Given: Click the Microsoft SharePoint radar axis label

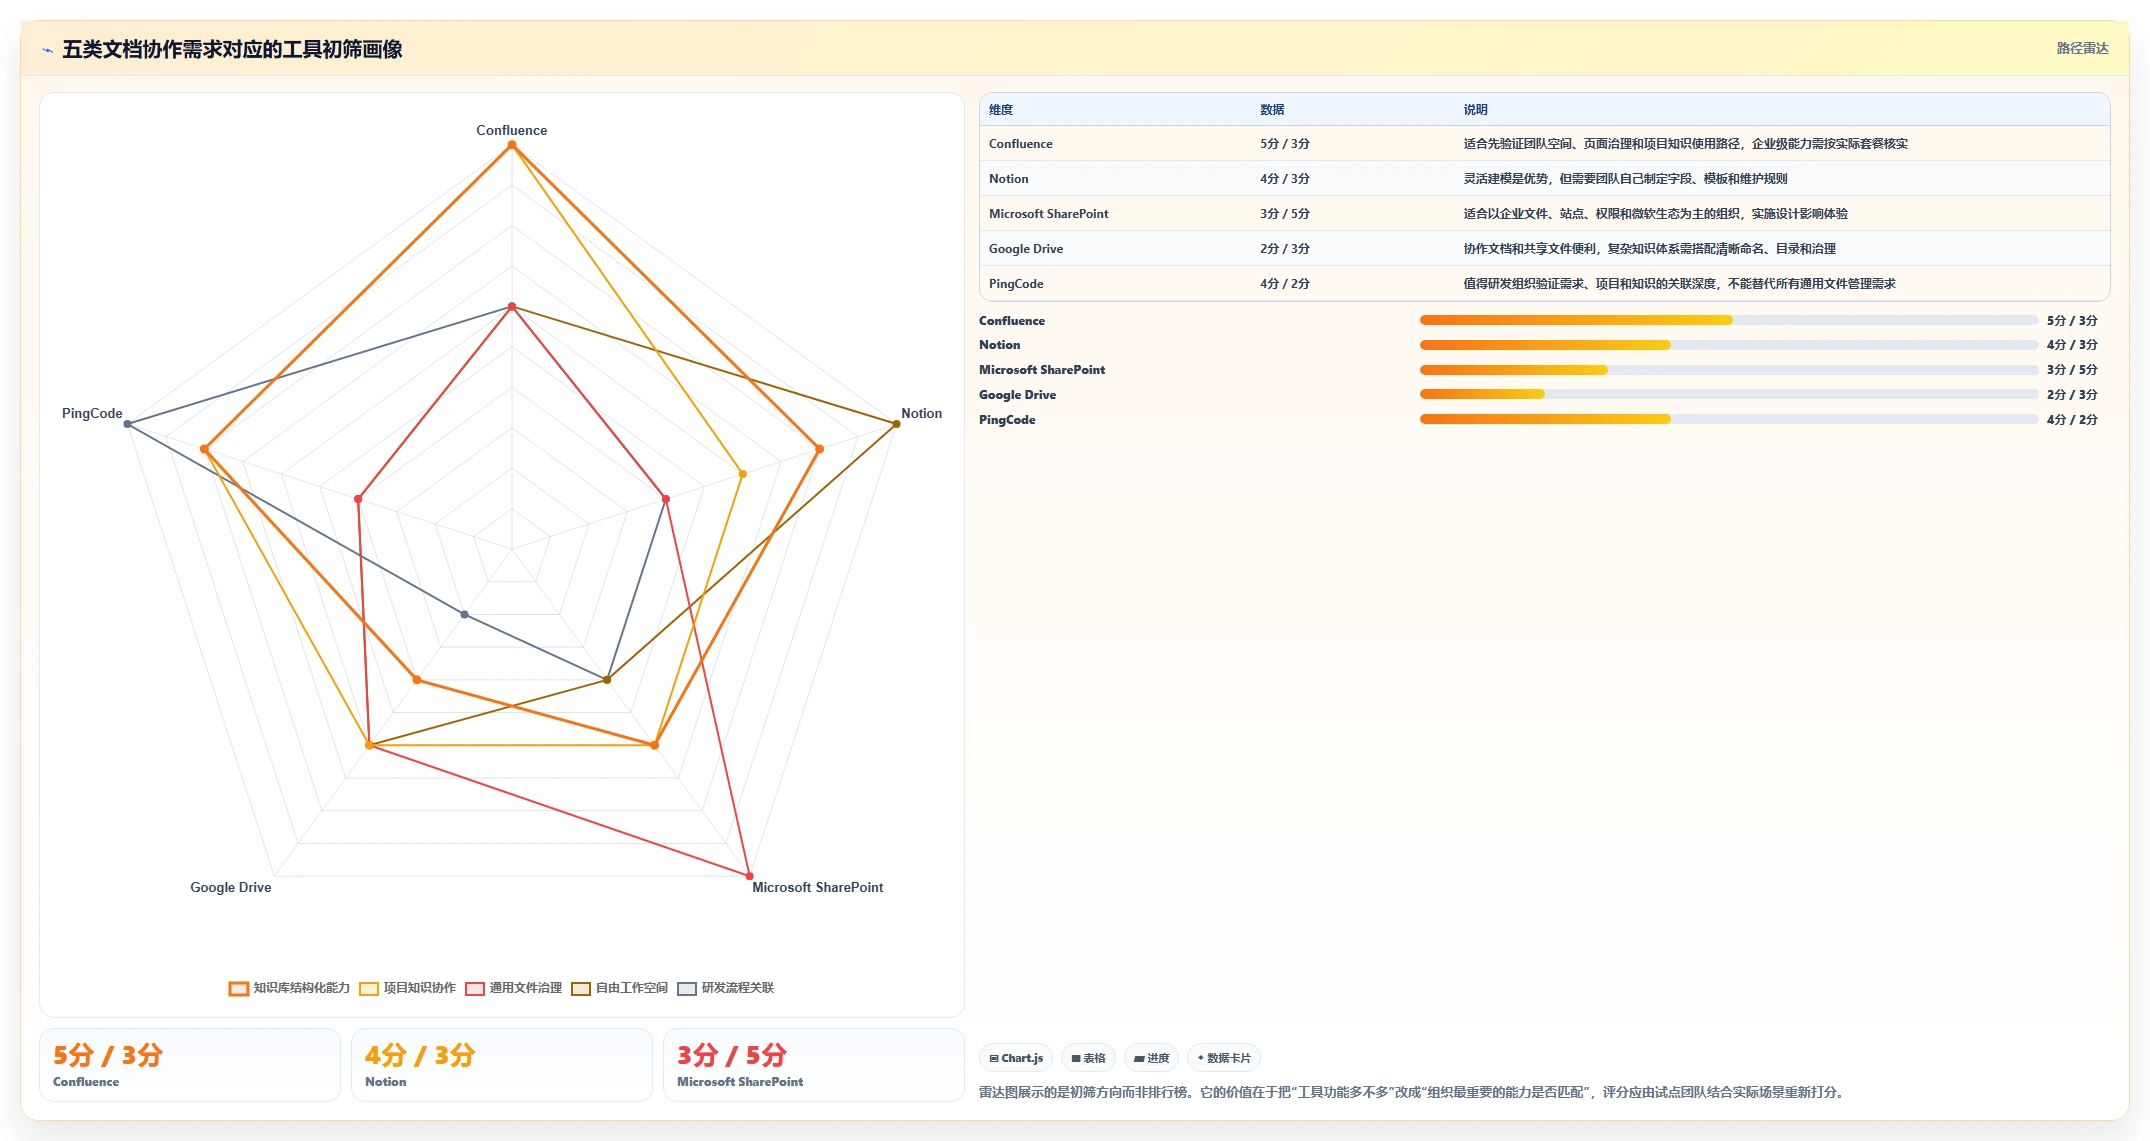Looking at the screenshot, I should (x=817, y=887).
